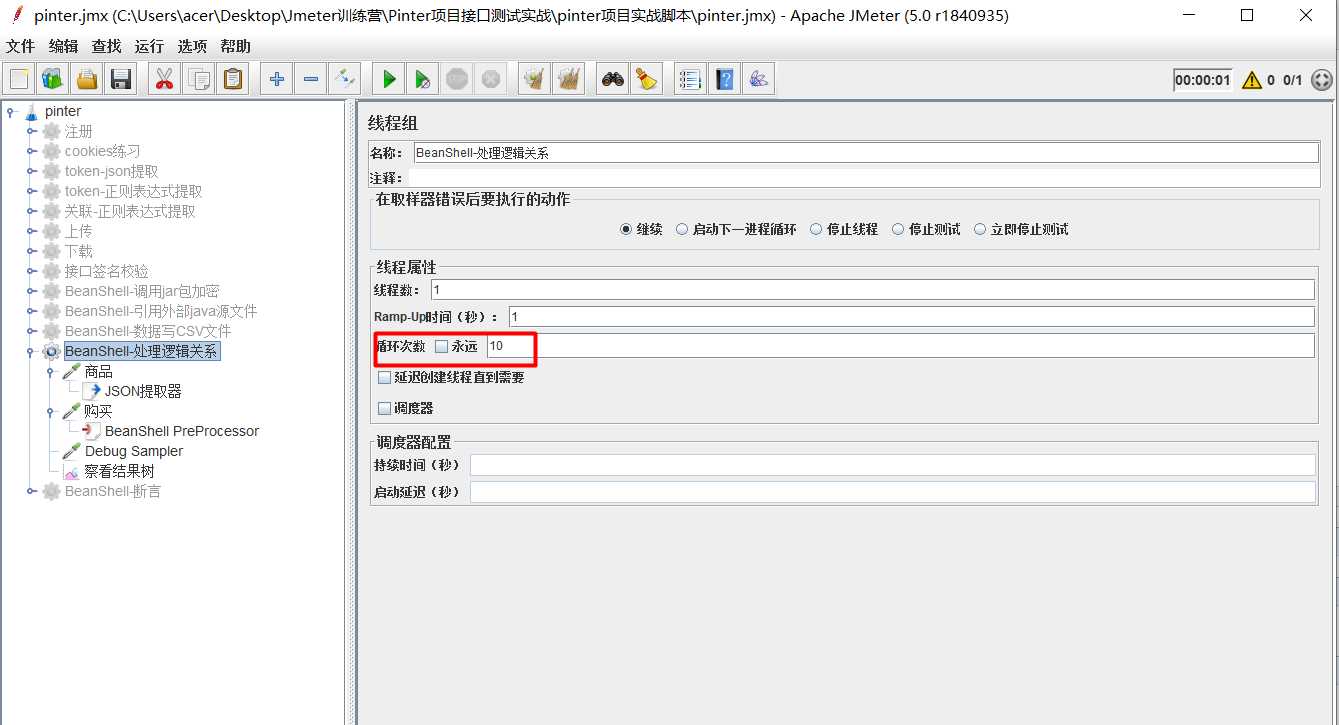Click the 注释 comment field
The height and width of the screenshot is (725, 1339).
(x=863, y=178)
